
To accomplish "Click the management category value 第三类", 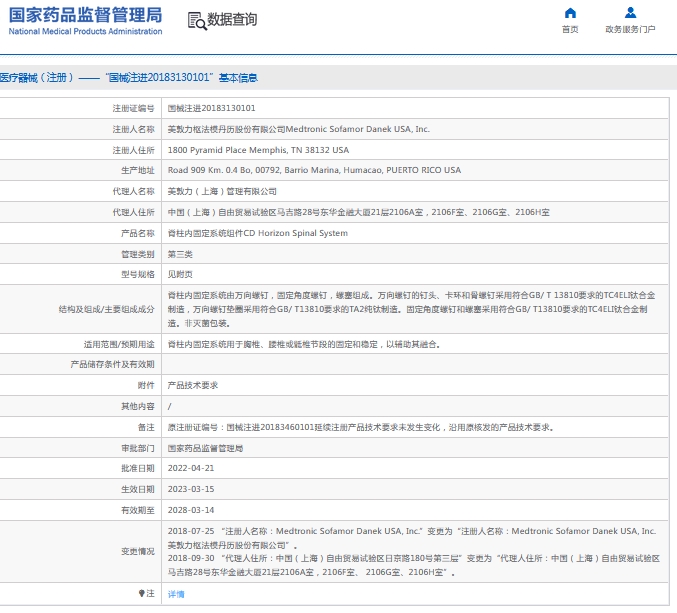I will tap(180, 254).
